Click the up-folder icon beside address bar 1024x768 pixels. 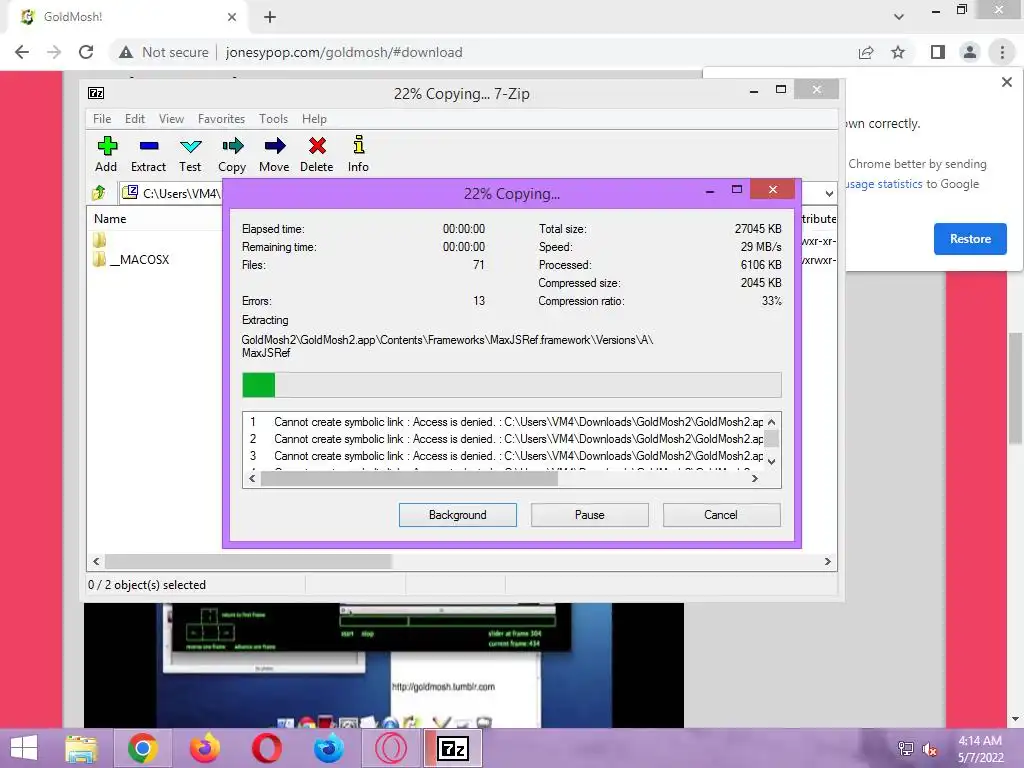point(99,193)
